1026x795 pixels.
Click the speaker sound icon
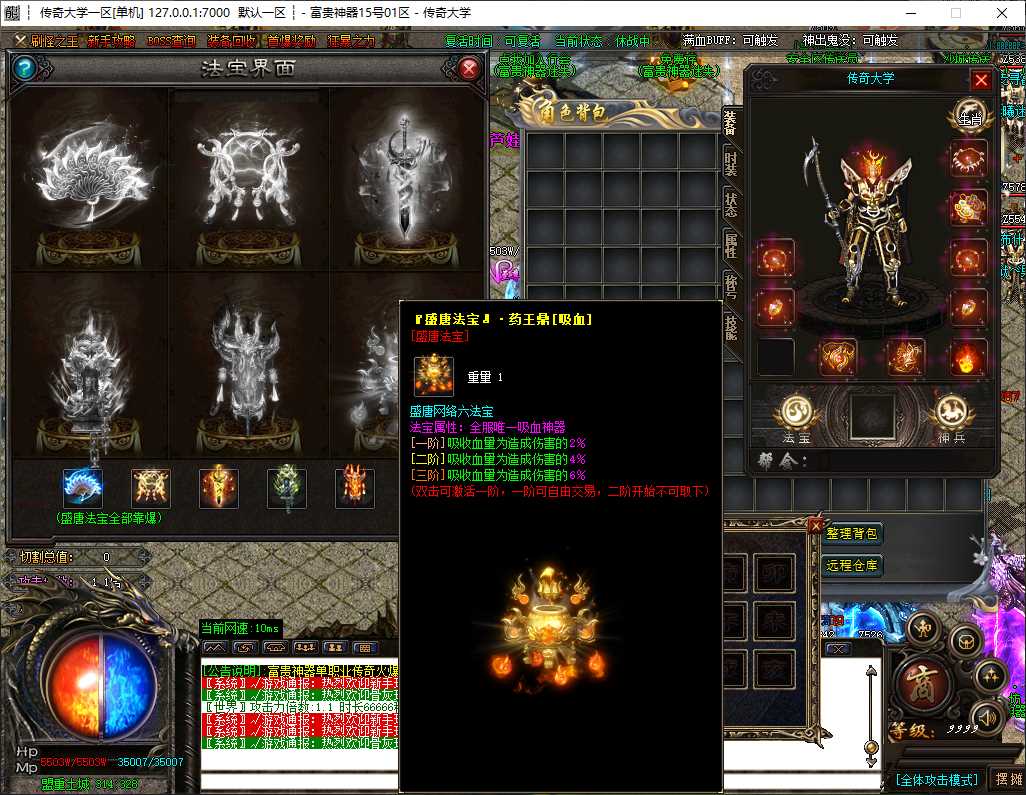(987, 718)
